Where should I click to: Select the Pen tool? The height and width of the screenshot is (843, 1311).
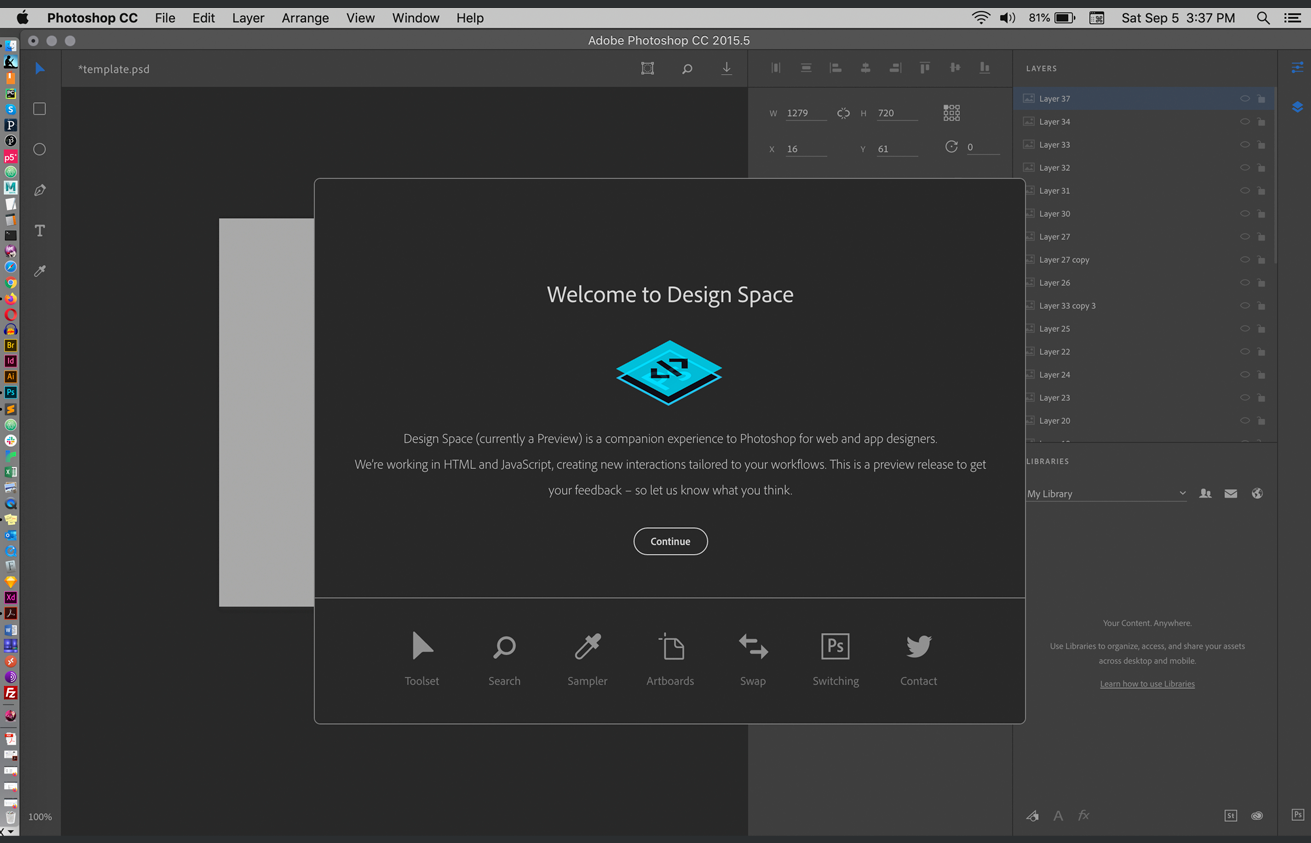(x=40, y=190)
